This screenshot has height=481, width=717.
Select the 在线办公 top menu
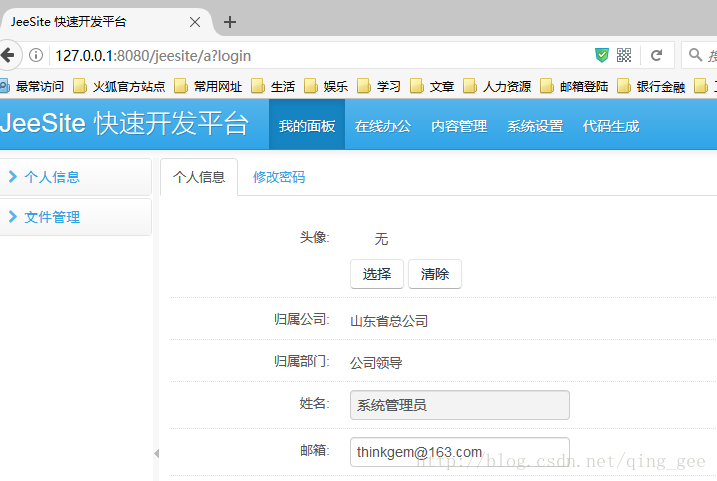(383, 126)
